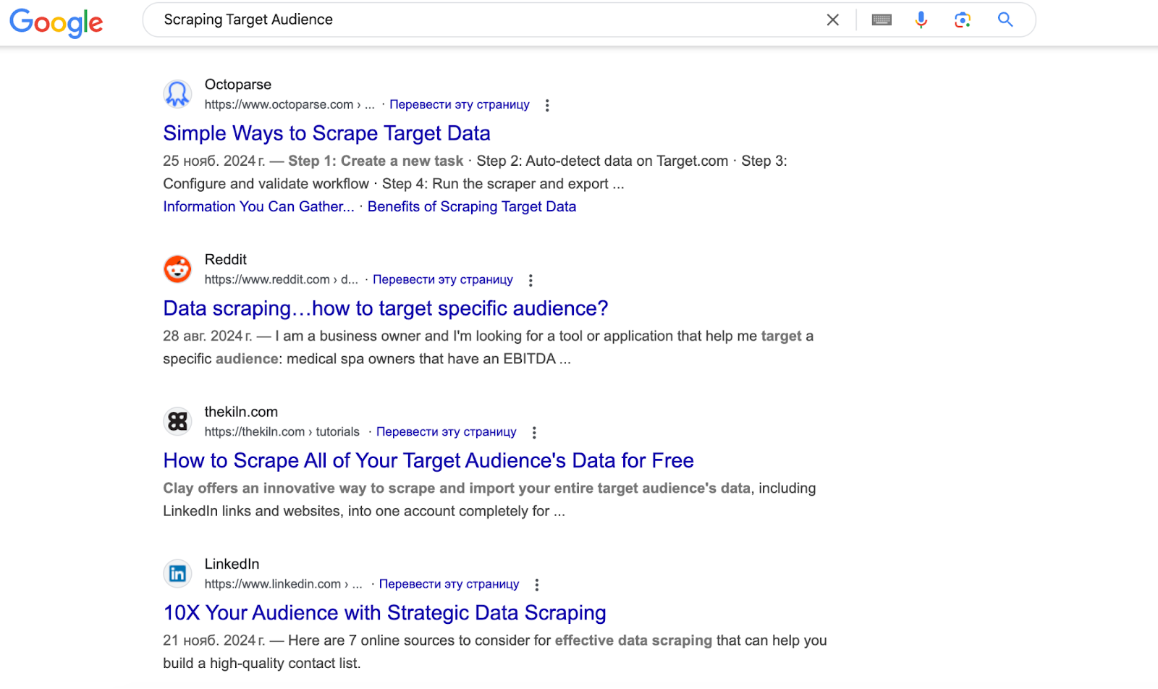Clear the search query with the X
This screenshot has height=689, width=1158.
click(832, 20)
